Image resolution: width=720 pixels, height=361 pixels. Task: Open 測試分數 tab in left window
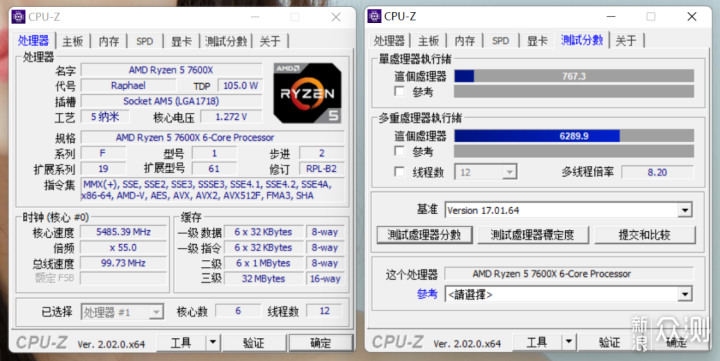pos(226,41)
